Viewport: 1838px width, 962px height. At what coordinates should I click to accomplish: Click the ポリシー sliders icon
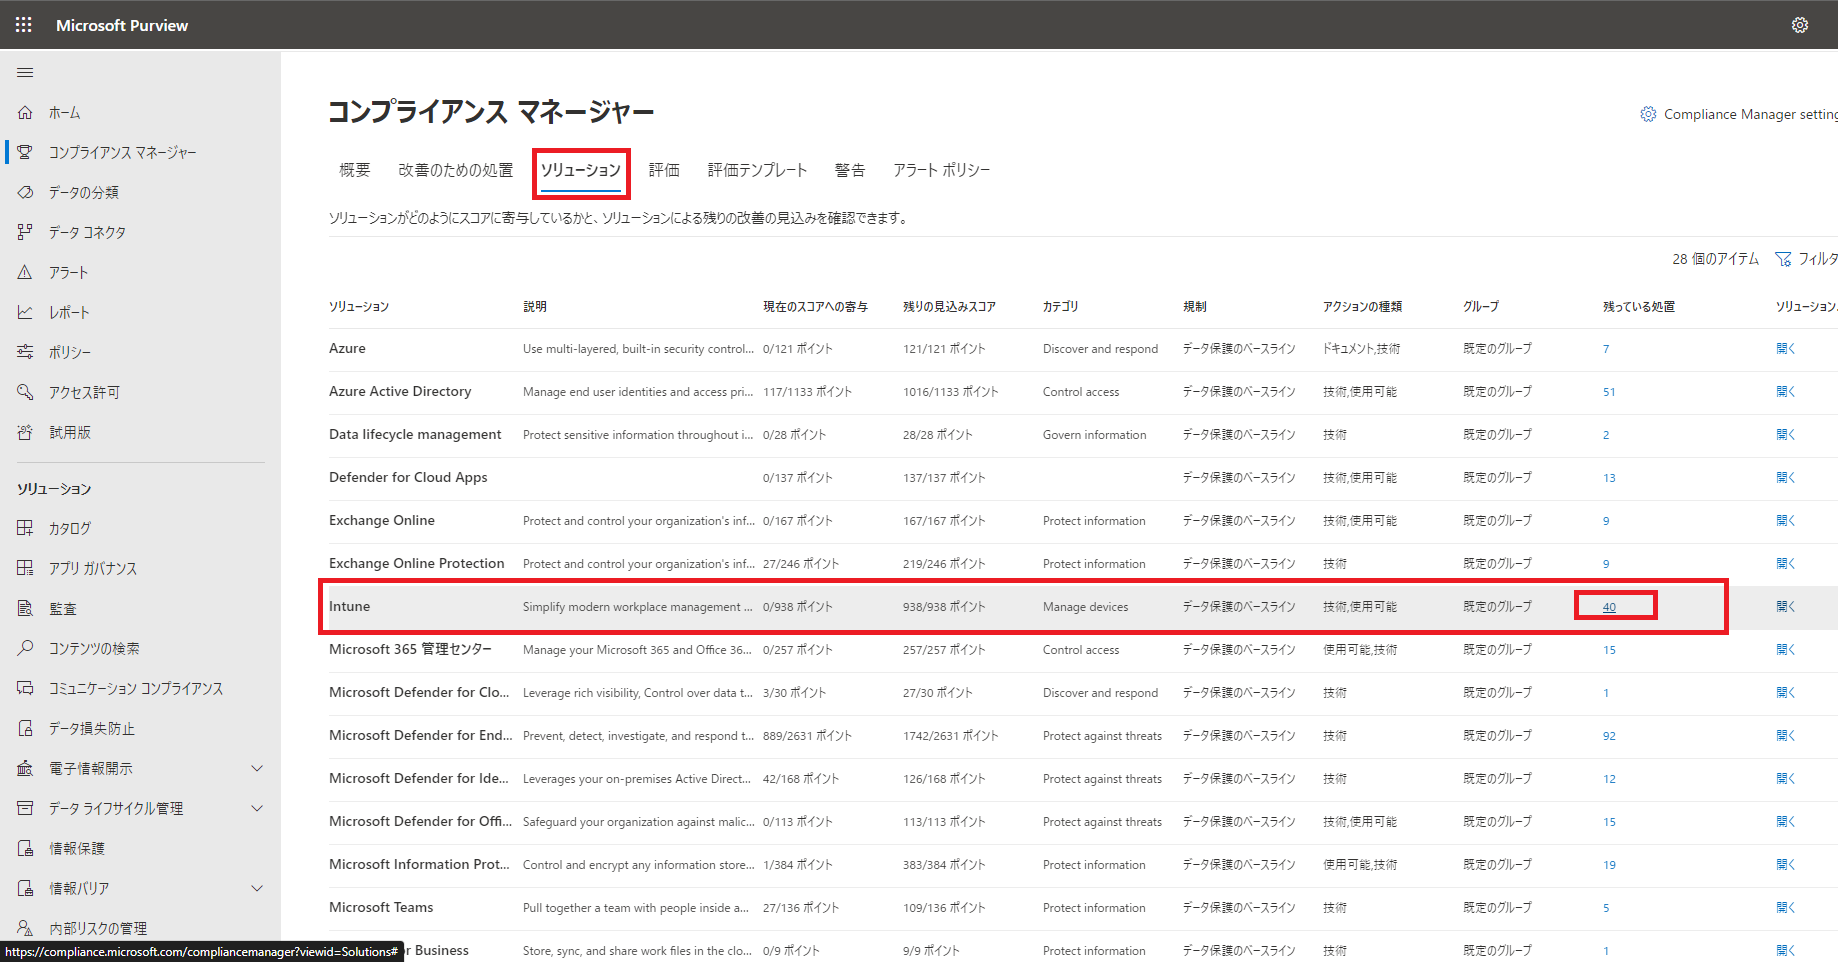25,352
